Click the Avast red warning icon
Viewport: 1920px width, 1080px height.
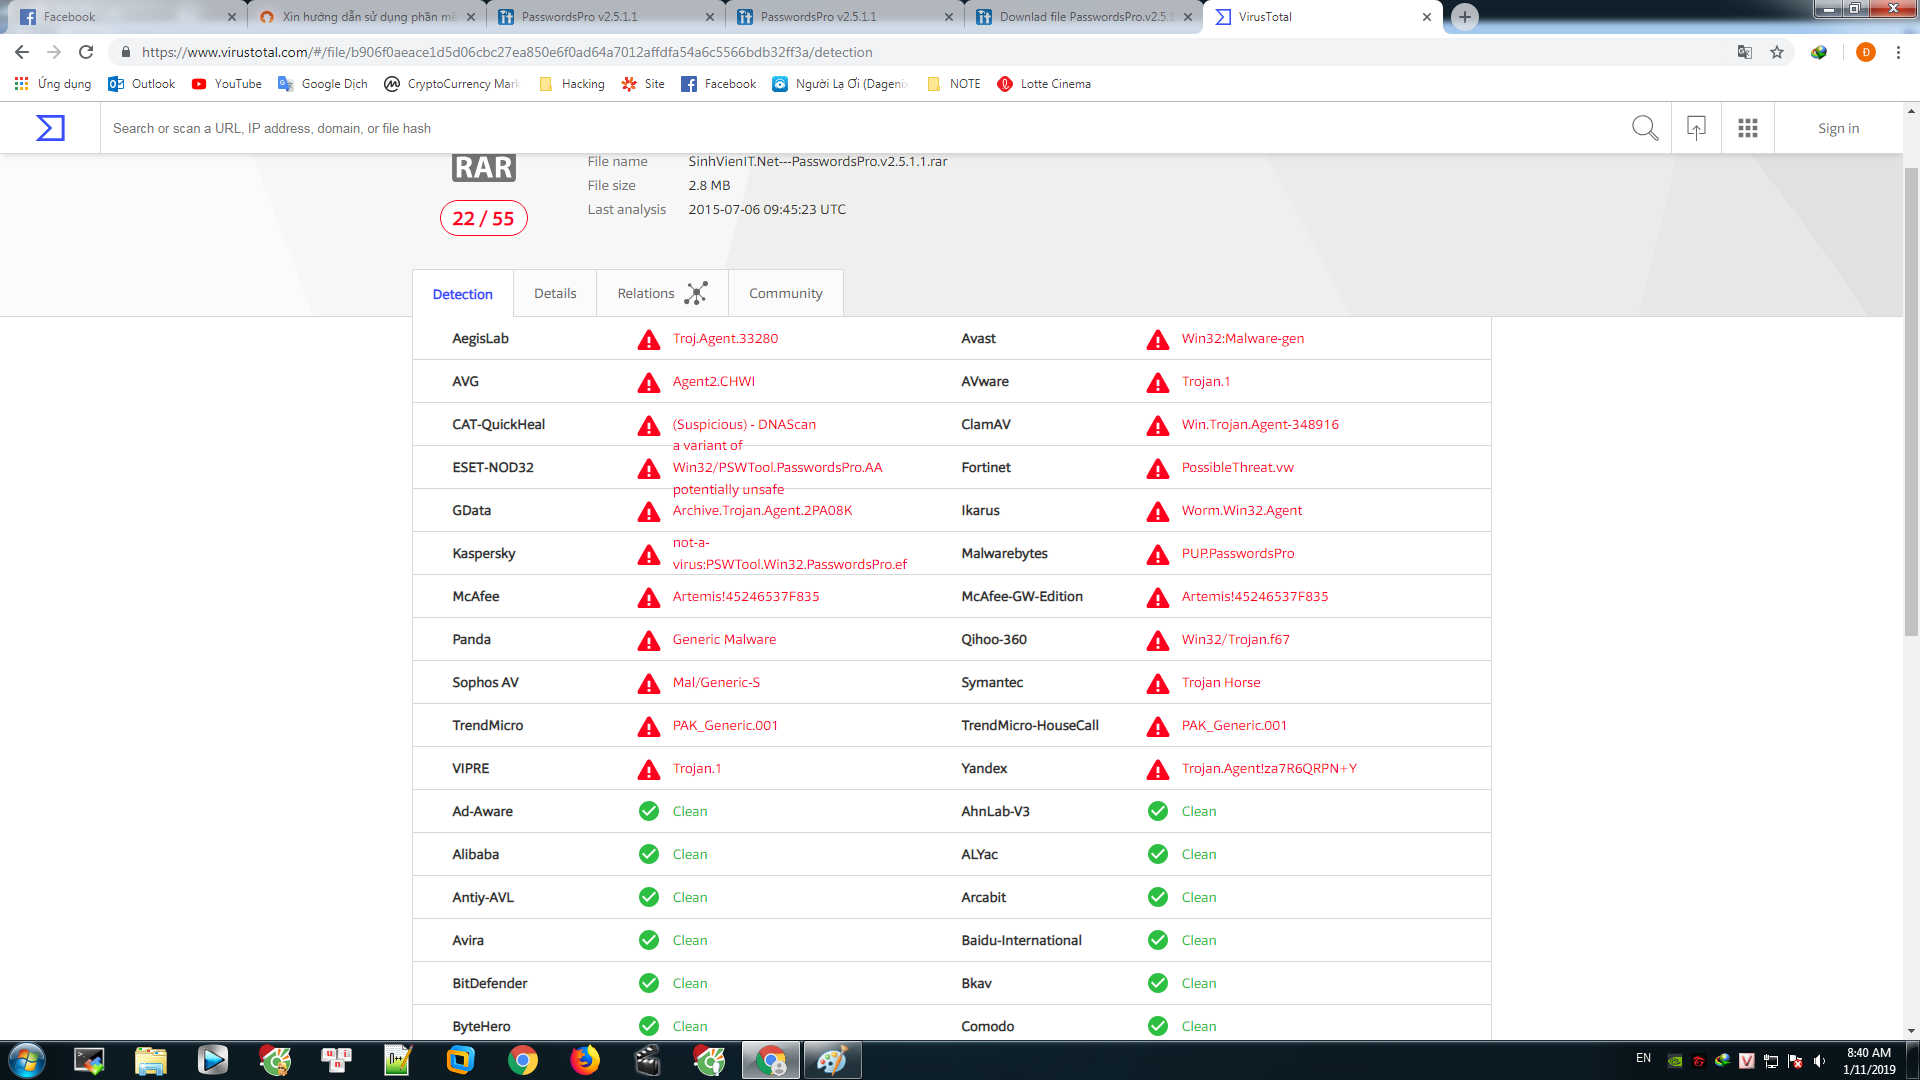1158,340
